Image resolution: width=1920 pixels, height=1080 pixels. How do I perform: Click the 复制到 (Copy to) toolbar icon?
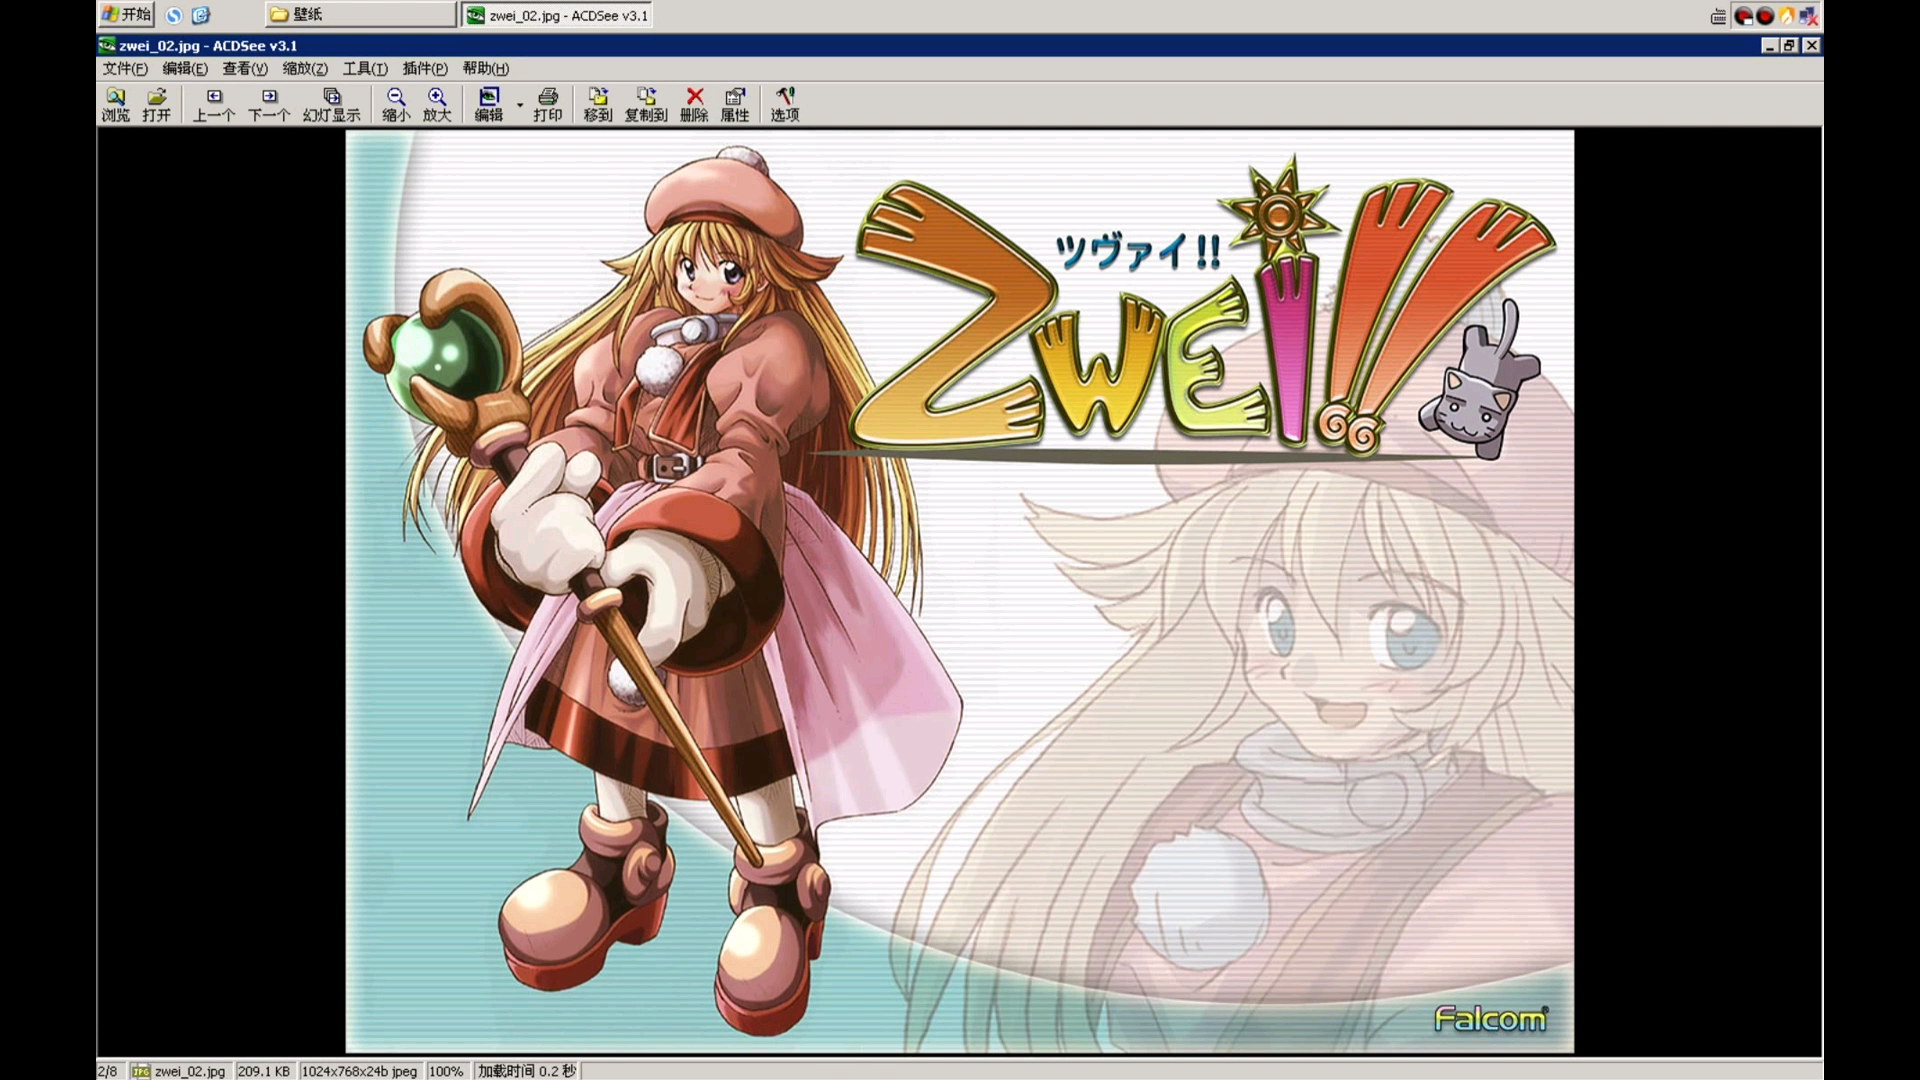click(646, 104)
